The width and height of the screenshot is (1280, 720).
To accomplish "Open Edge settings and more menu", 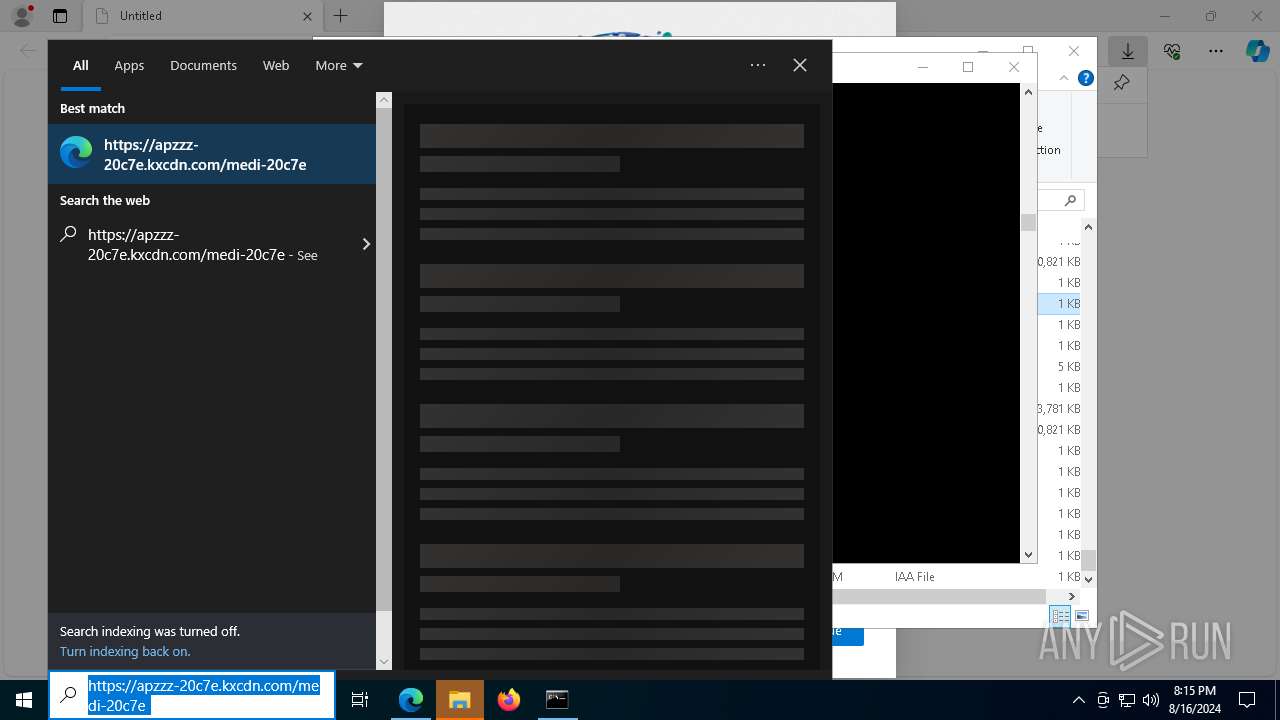I will (1216, 51).
